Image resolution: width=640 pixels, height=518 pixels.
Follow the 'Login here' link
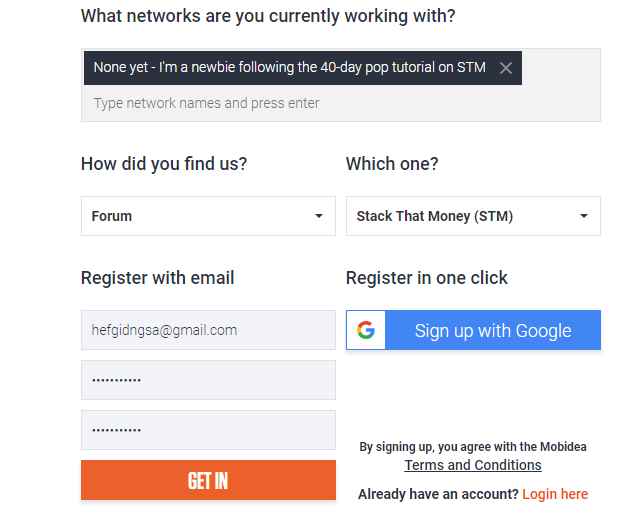tap(555, 494)
